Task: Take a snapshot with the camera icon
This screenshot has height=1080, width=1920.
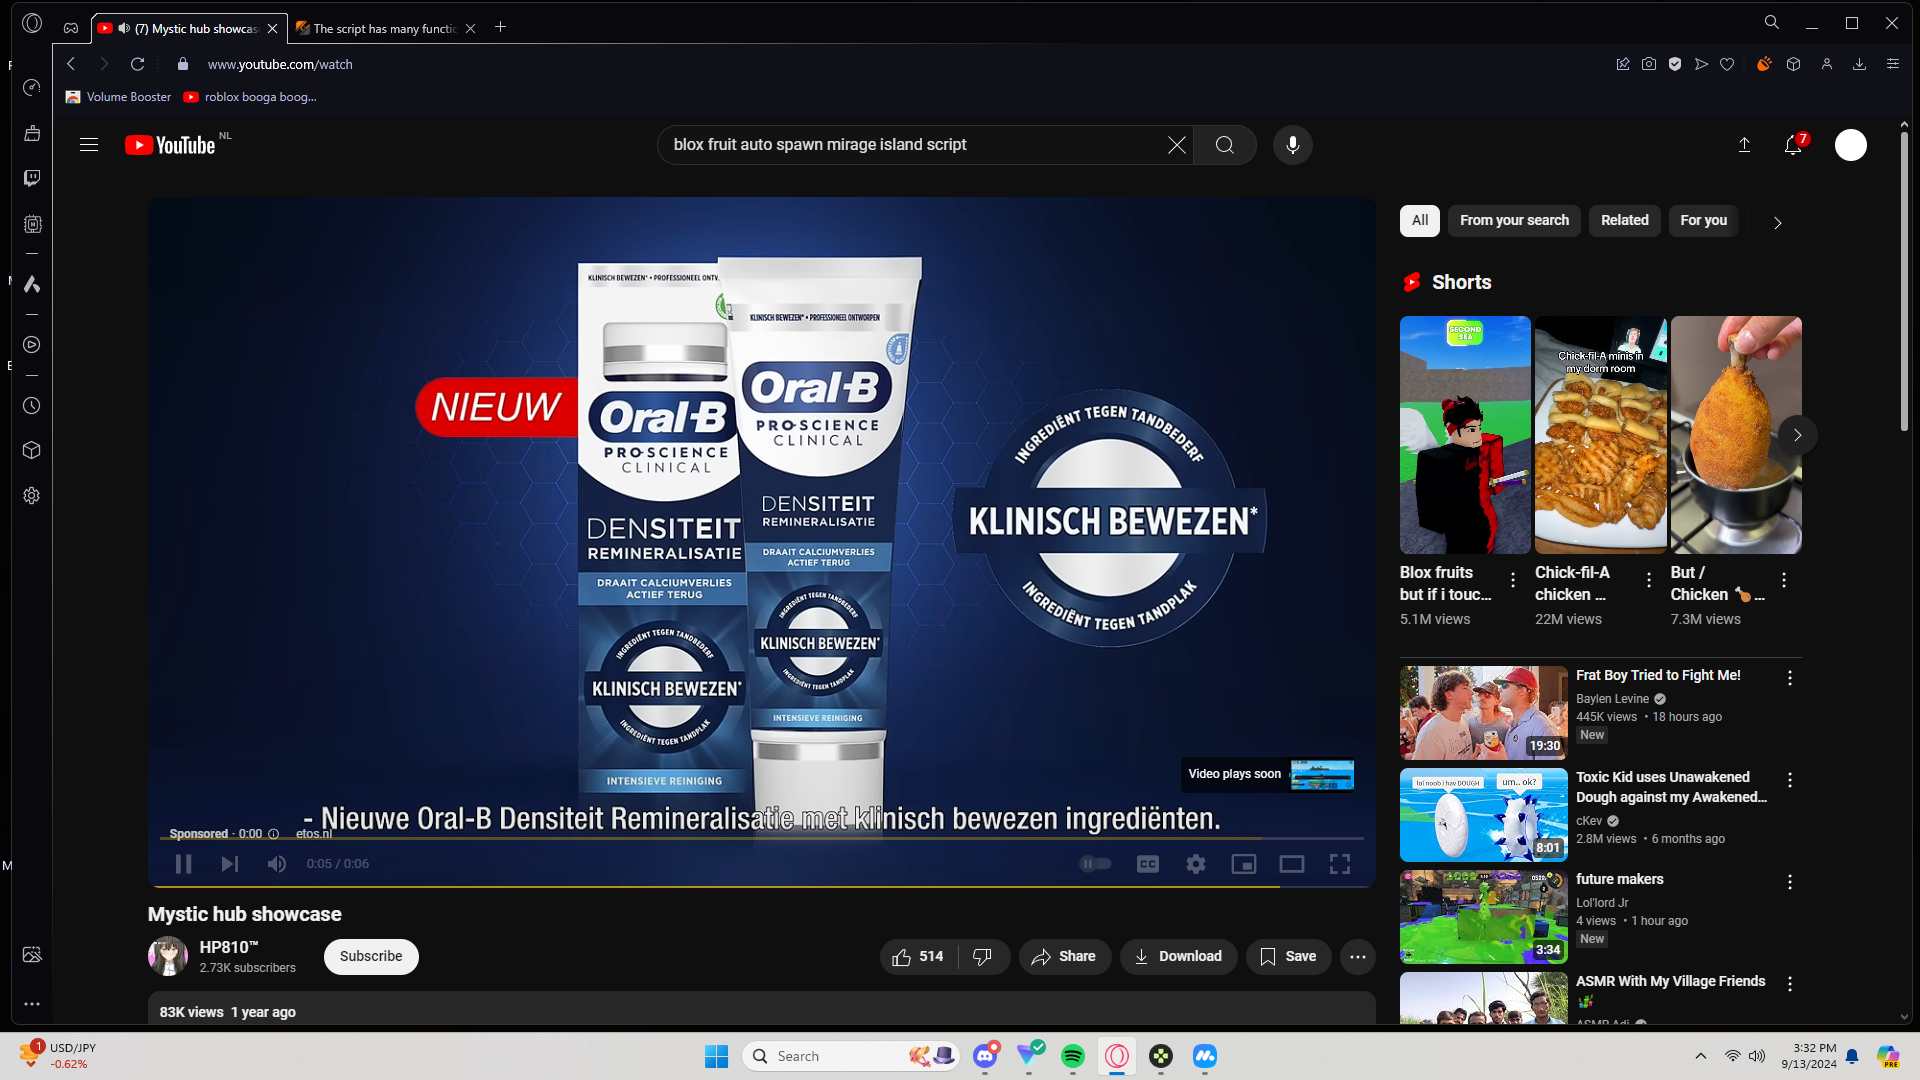Action: (1649, 64)
